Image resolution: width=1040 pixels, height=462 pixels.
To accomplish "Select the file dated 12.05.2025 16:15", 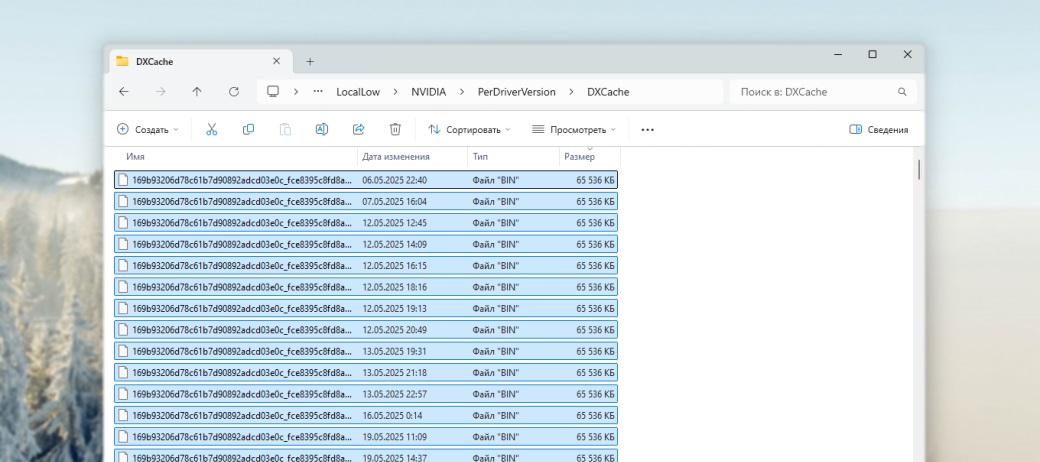I will point(366,266).
